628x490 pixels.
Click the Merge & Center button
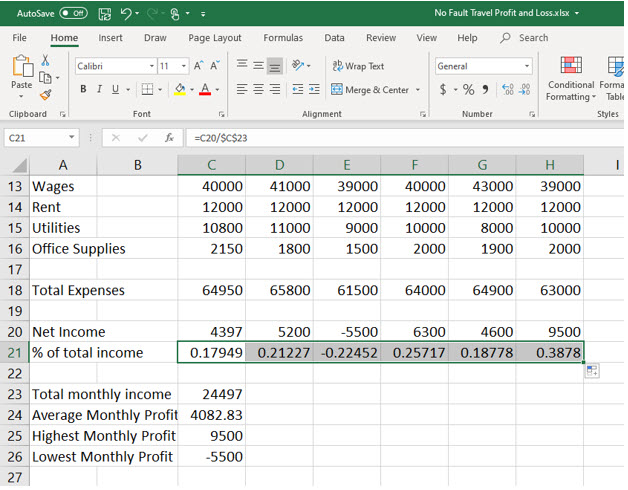370,89
